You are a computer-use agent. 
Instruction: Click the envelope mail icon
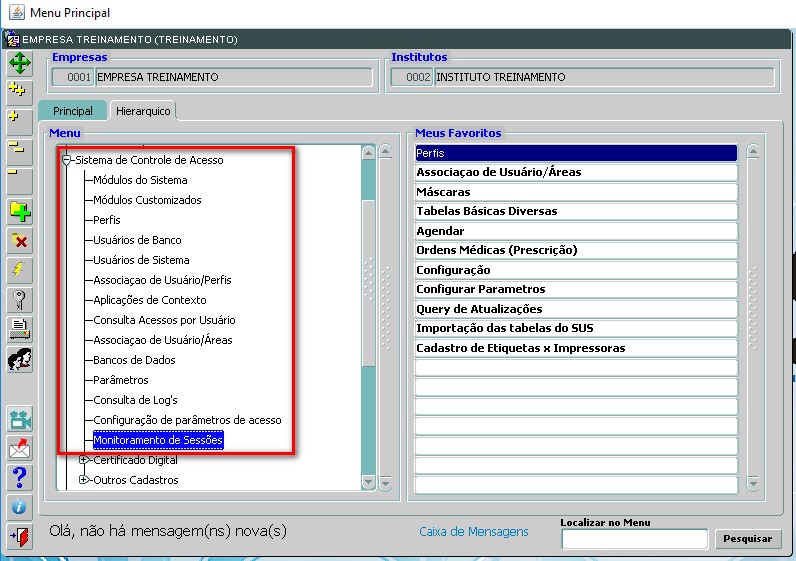pyautogui.click(x=19, y=449)
